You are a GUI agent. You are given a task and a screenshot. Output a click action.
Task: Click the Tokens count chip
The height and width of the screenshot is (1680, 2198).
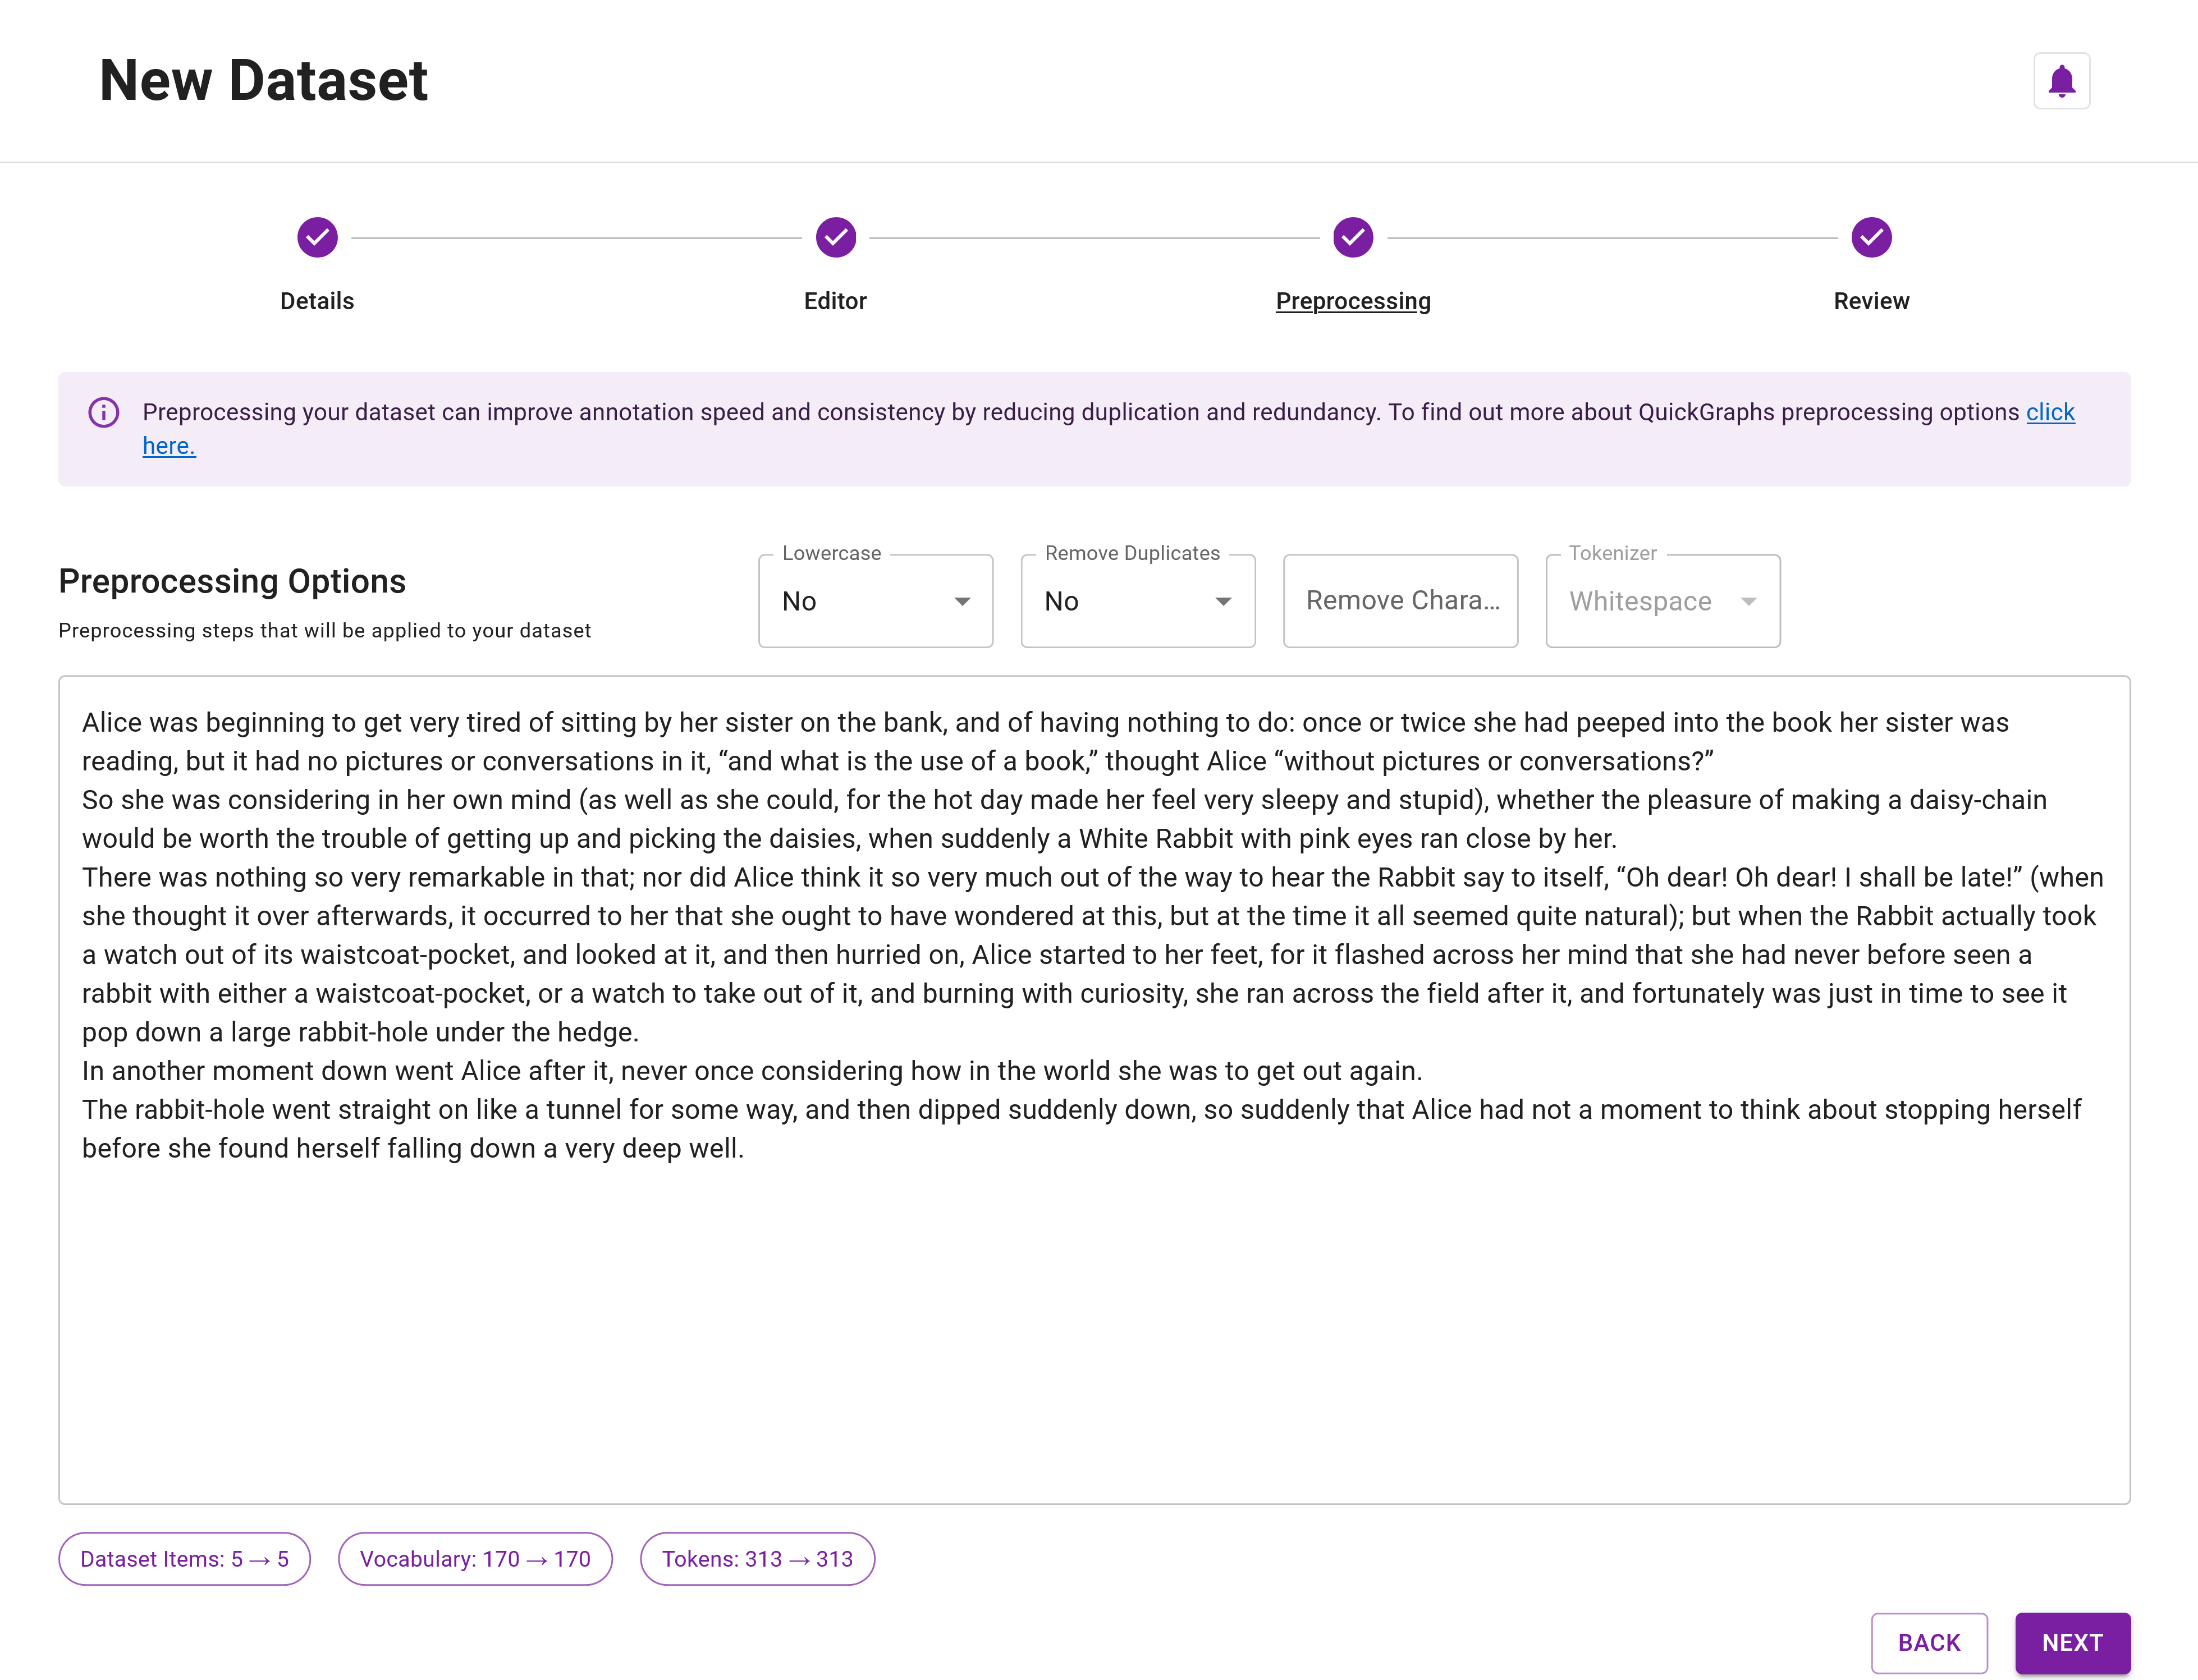[x=757, y=1558]
